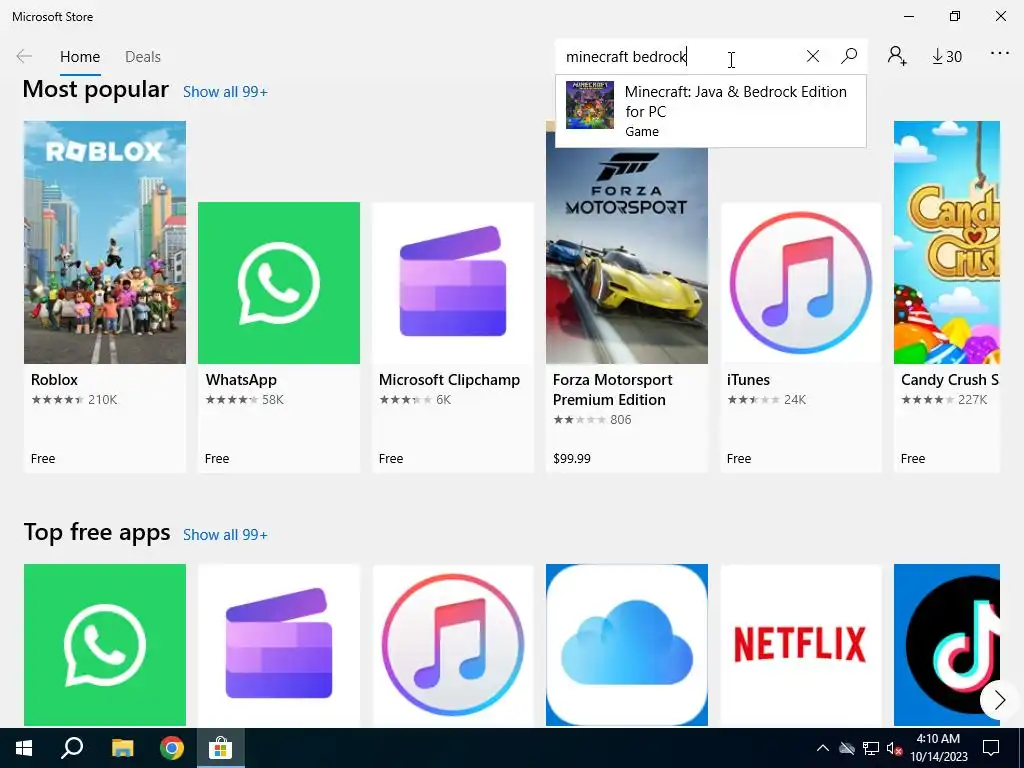The image size is (1024, 768).
Task: Go back using the back arrow
Action: [x=24, y=56]
